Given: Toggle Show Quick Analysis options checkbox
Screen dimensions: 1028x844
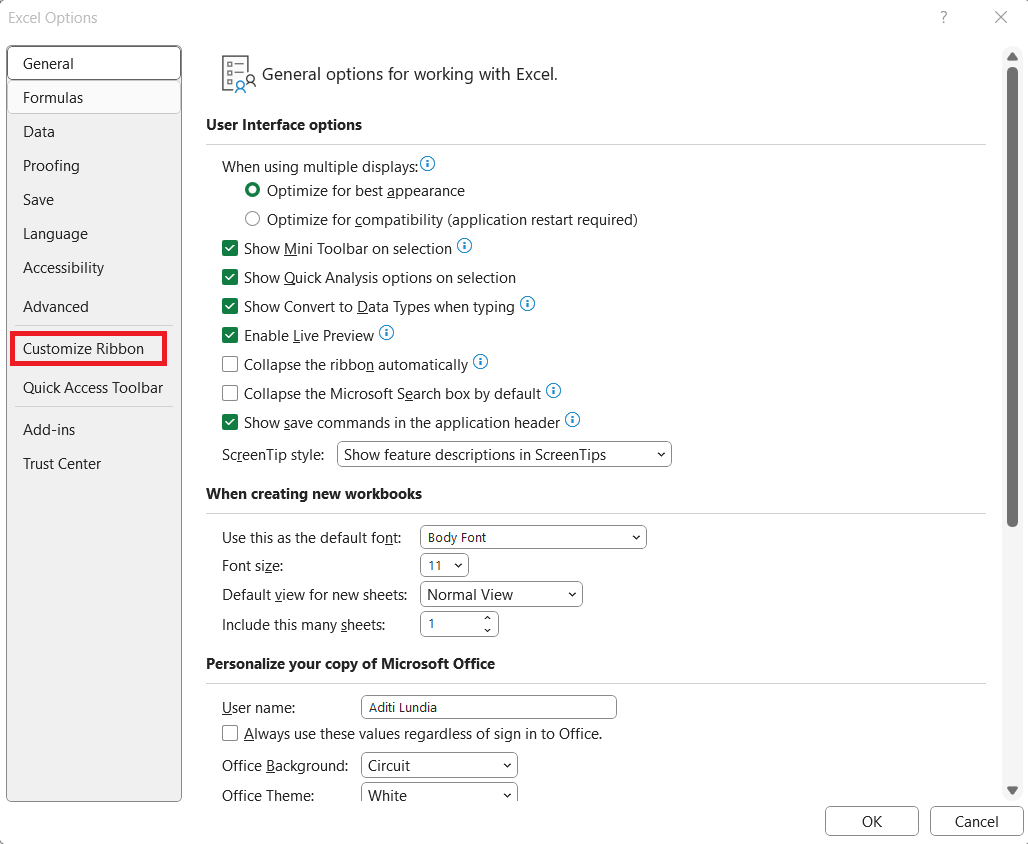Looking at the screenshot, I should pos(230,277).
